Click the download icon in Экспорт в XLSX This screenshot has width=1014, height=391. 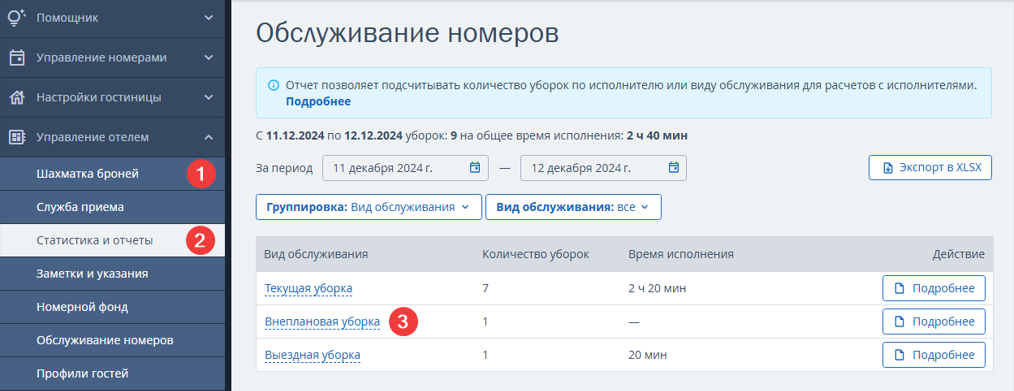[888, 168]
